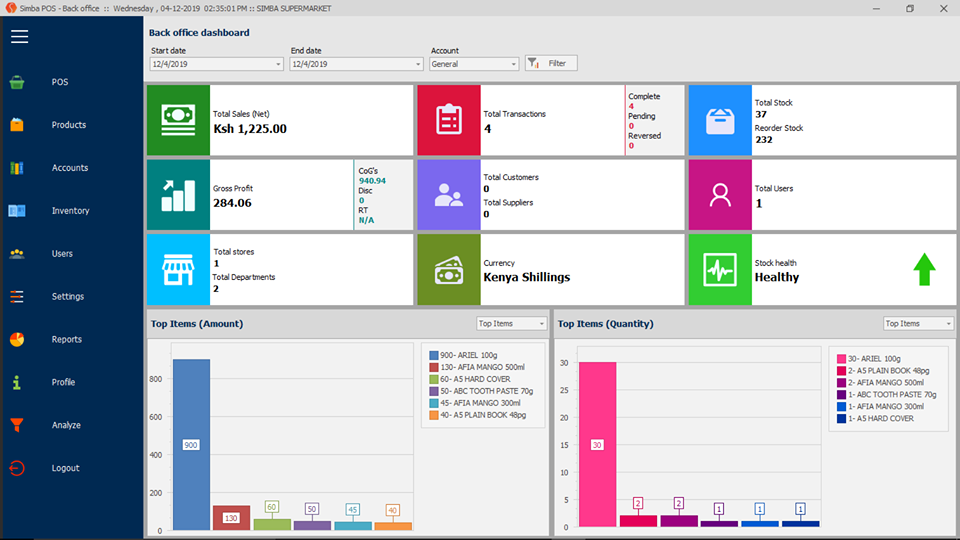The width and height of the screenshot is (960, 540).
Task: Click the Settings sliders icon
Action: [x=17, y=296]
